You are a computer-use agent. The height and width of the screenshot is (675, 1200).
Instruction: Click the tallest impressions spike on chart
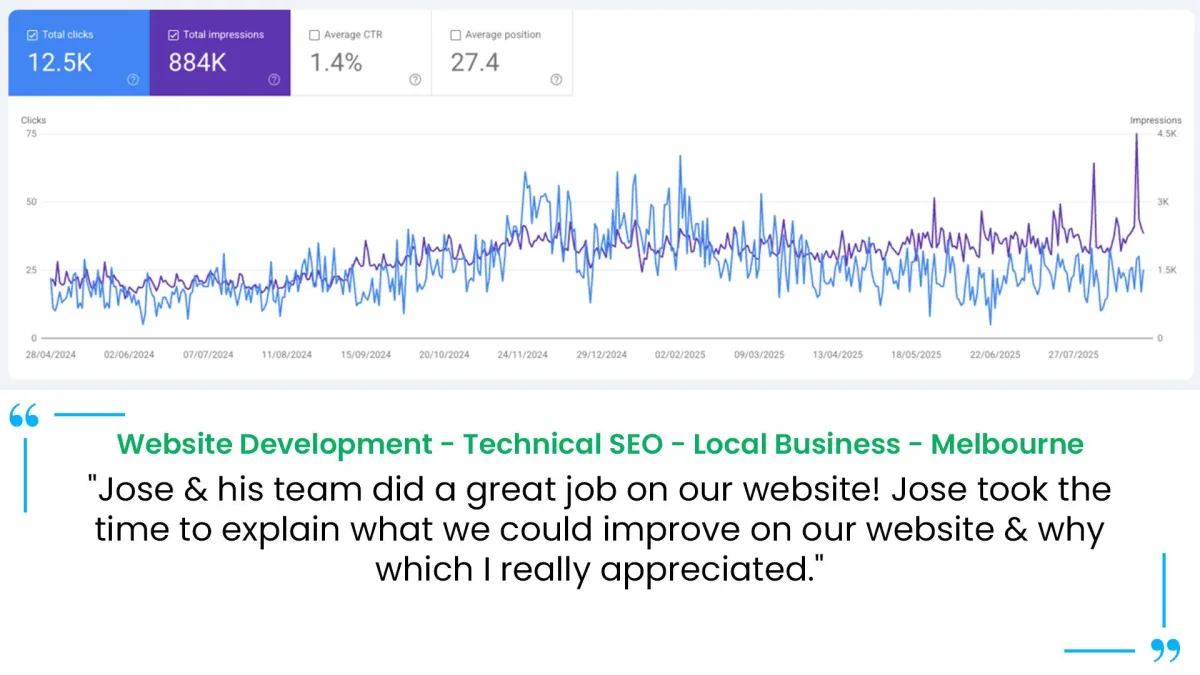click(x=1136, y=136)
